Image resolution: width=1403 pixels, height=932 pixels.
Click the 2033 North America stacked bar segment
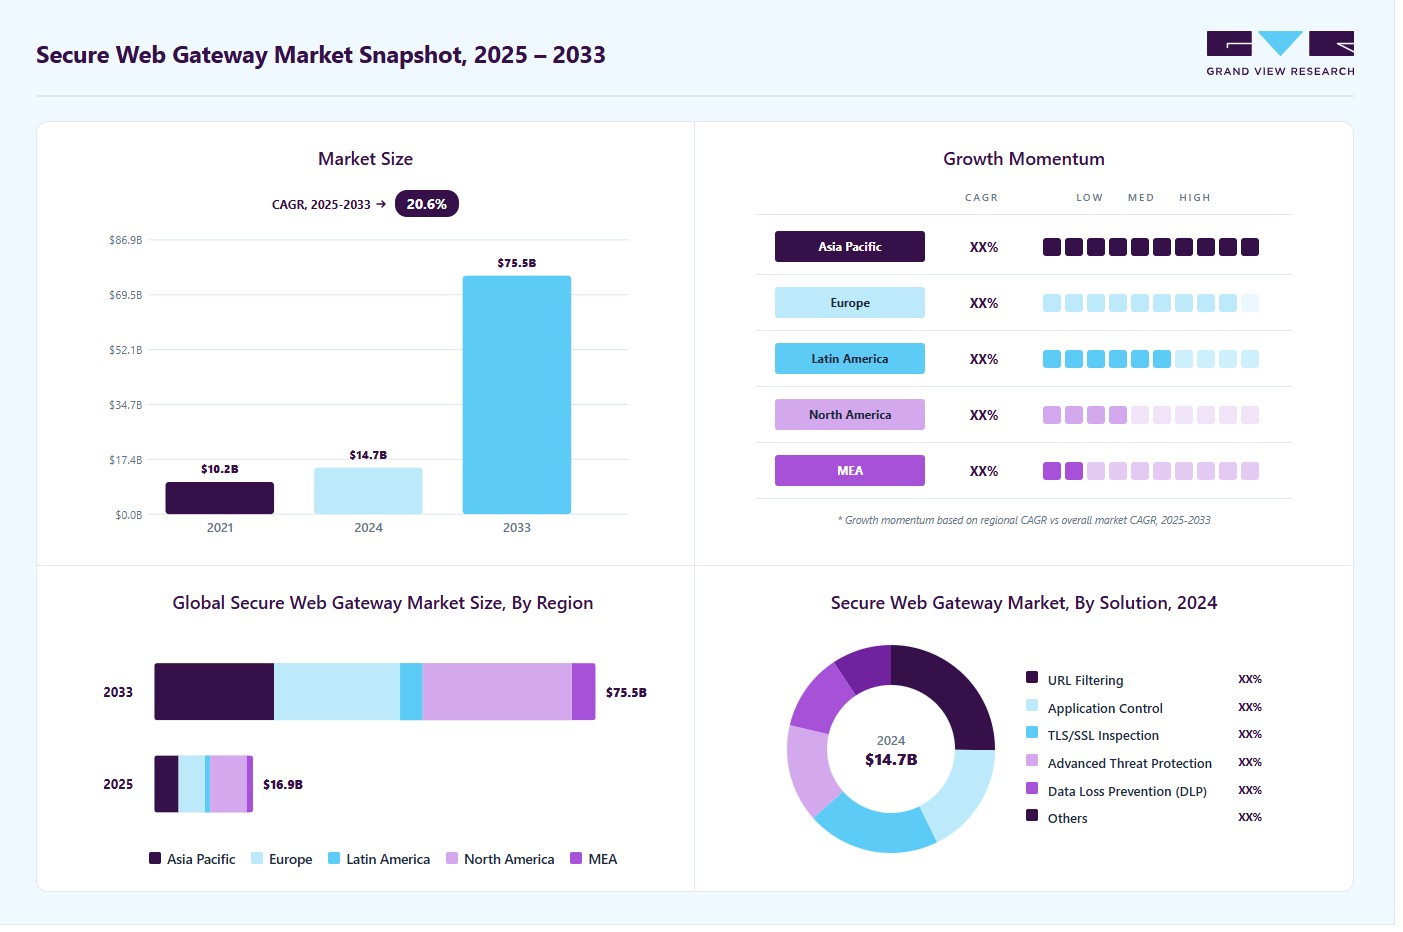(497, 692)
